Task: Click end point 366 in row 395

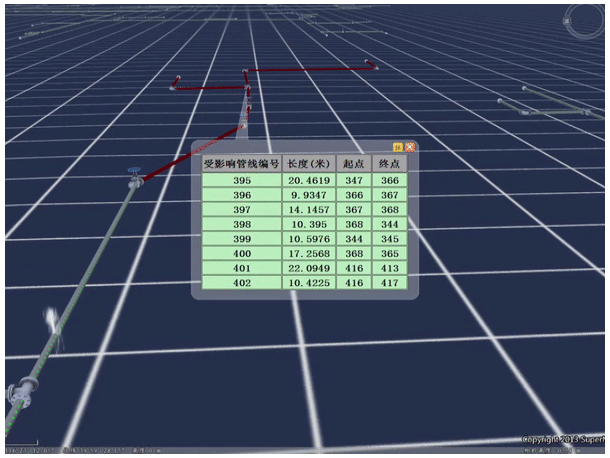Action: tap(389, 180)
